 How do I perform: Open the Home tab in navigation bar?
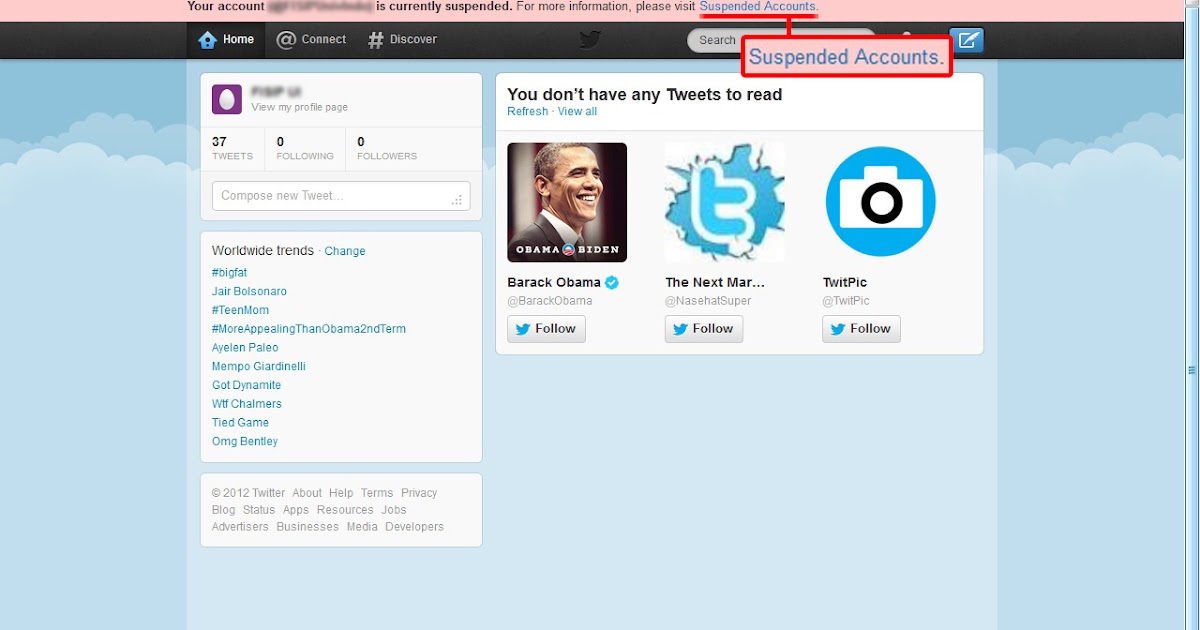click(x=226, y=40)
